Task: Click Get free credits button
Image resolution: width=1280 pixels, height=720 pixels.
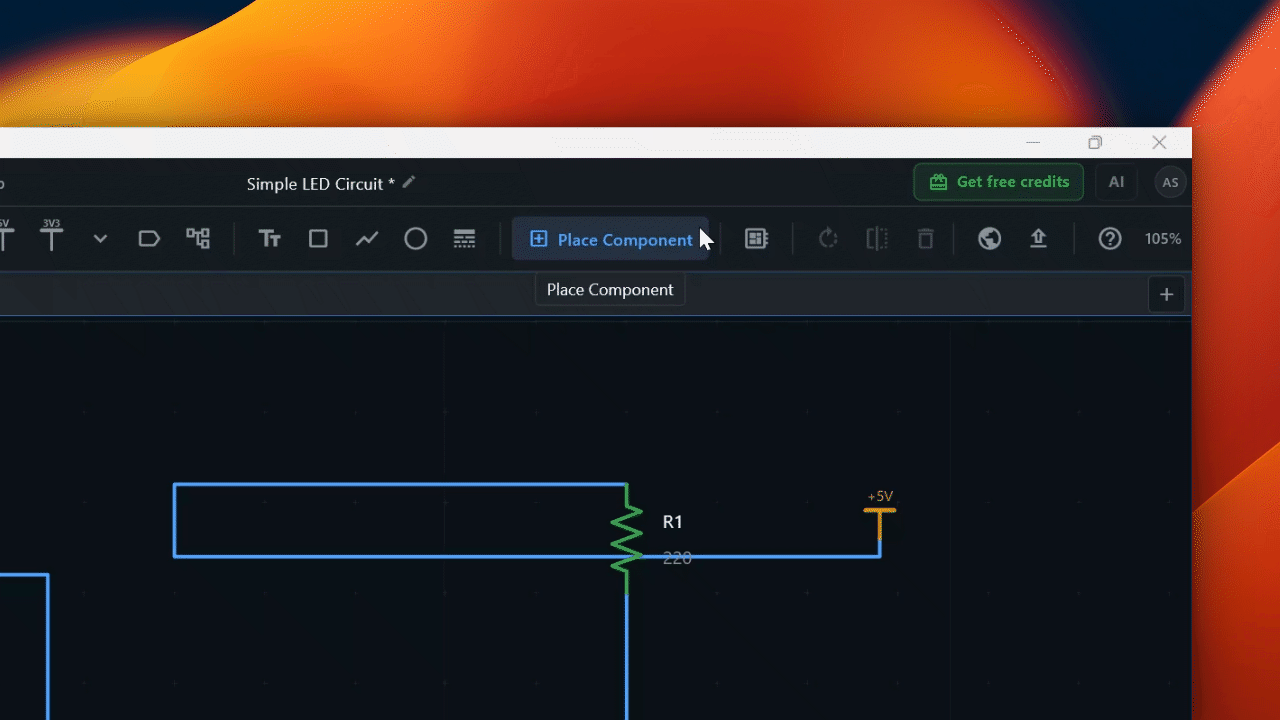Action: 999,182
